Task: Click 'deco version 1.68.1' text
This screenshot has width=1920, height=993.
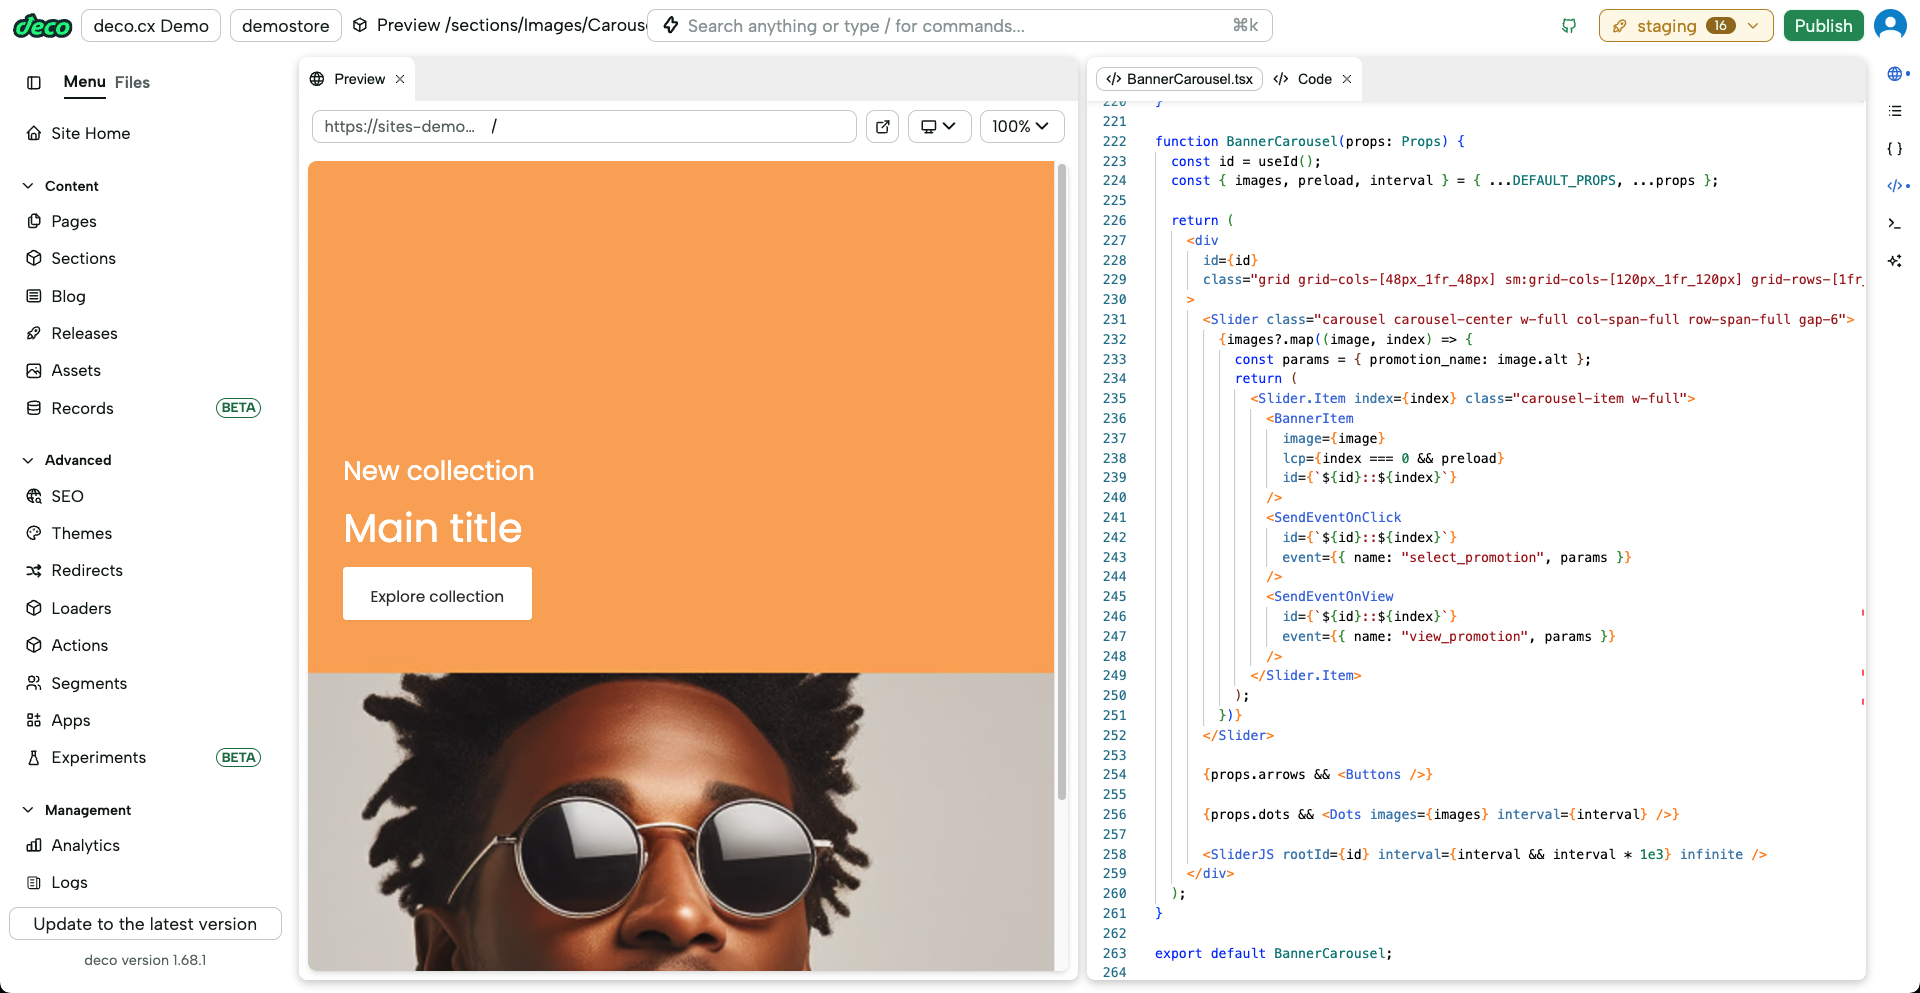Action: 145,960
